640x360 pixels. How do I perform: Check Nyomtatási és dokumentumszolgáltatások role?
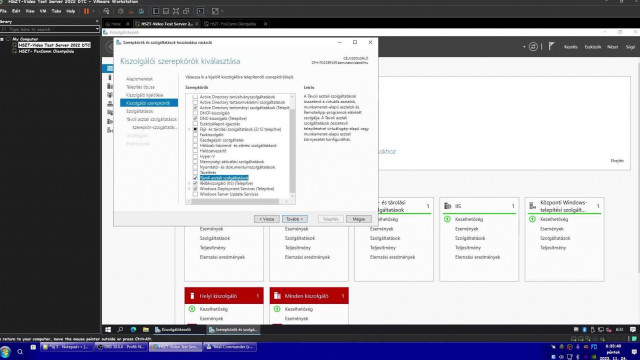tap(195, 167)
